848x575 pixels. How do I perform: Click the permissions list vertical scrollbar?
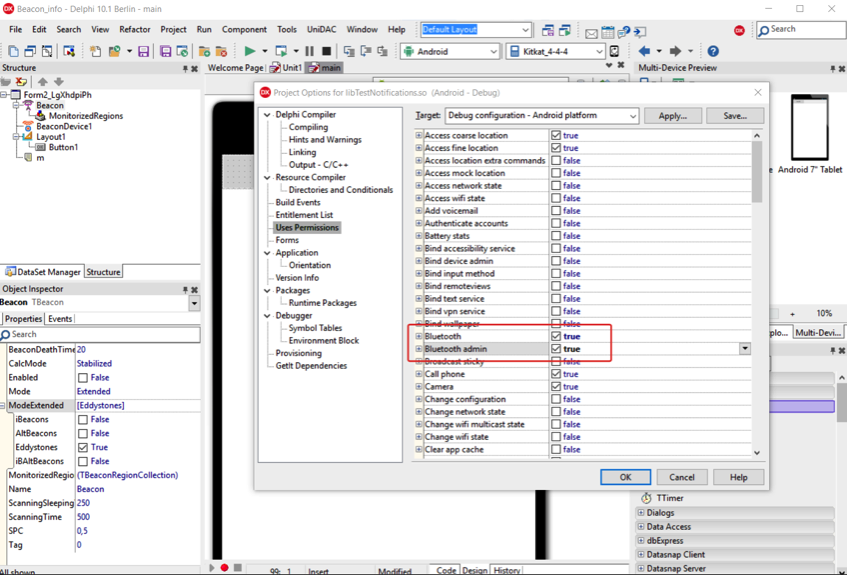click(757, 171)
